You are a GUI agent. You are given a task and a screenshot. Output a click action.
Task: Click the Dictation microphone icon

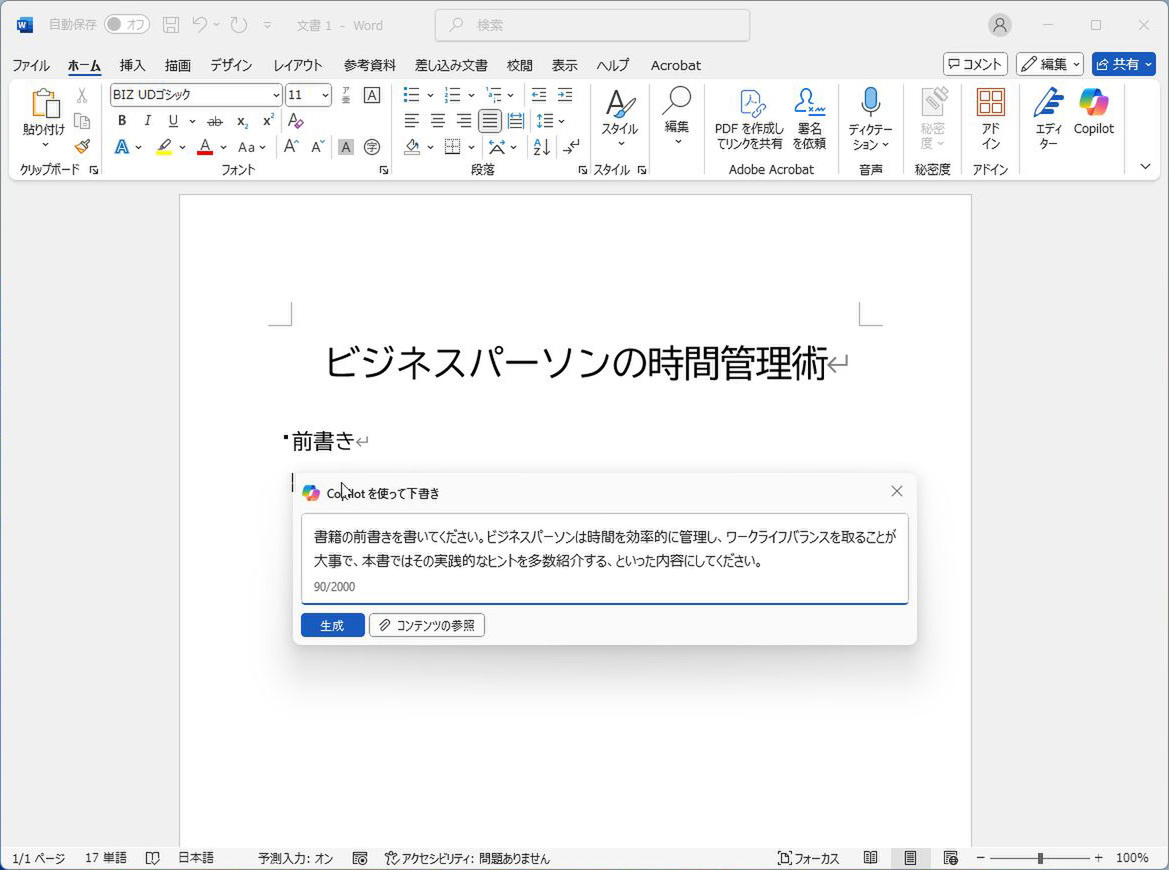870,104
